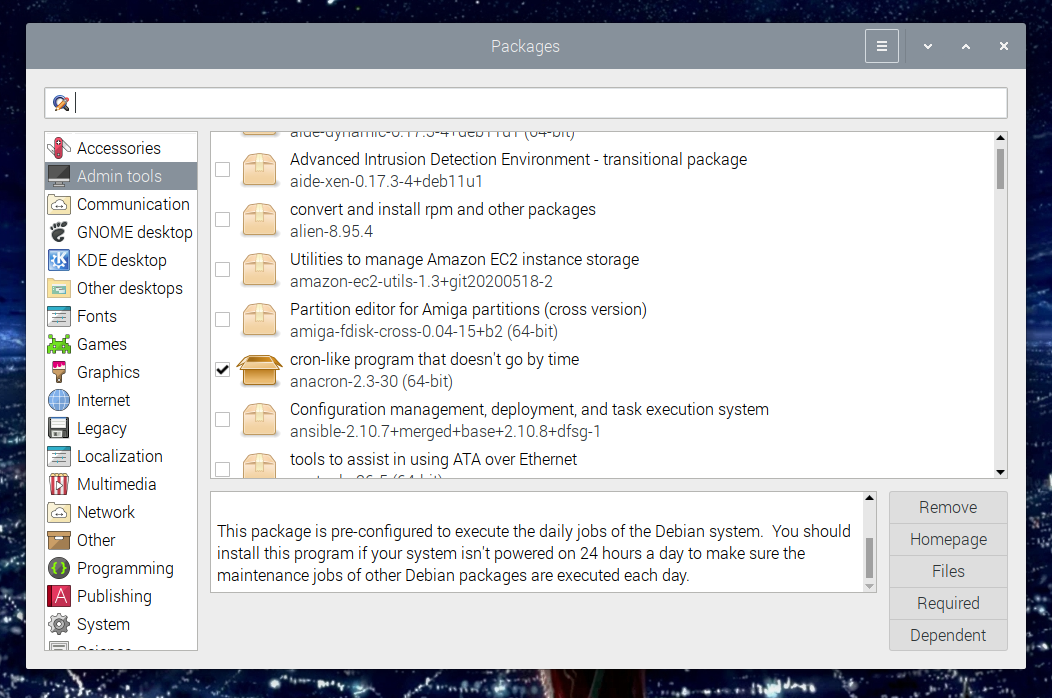This screenshot has width=1052, height=698.
Task: Click the up chevron in the titlebar
Action: tap(965, 46)
